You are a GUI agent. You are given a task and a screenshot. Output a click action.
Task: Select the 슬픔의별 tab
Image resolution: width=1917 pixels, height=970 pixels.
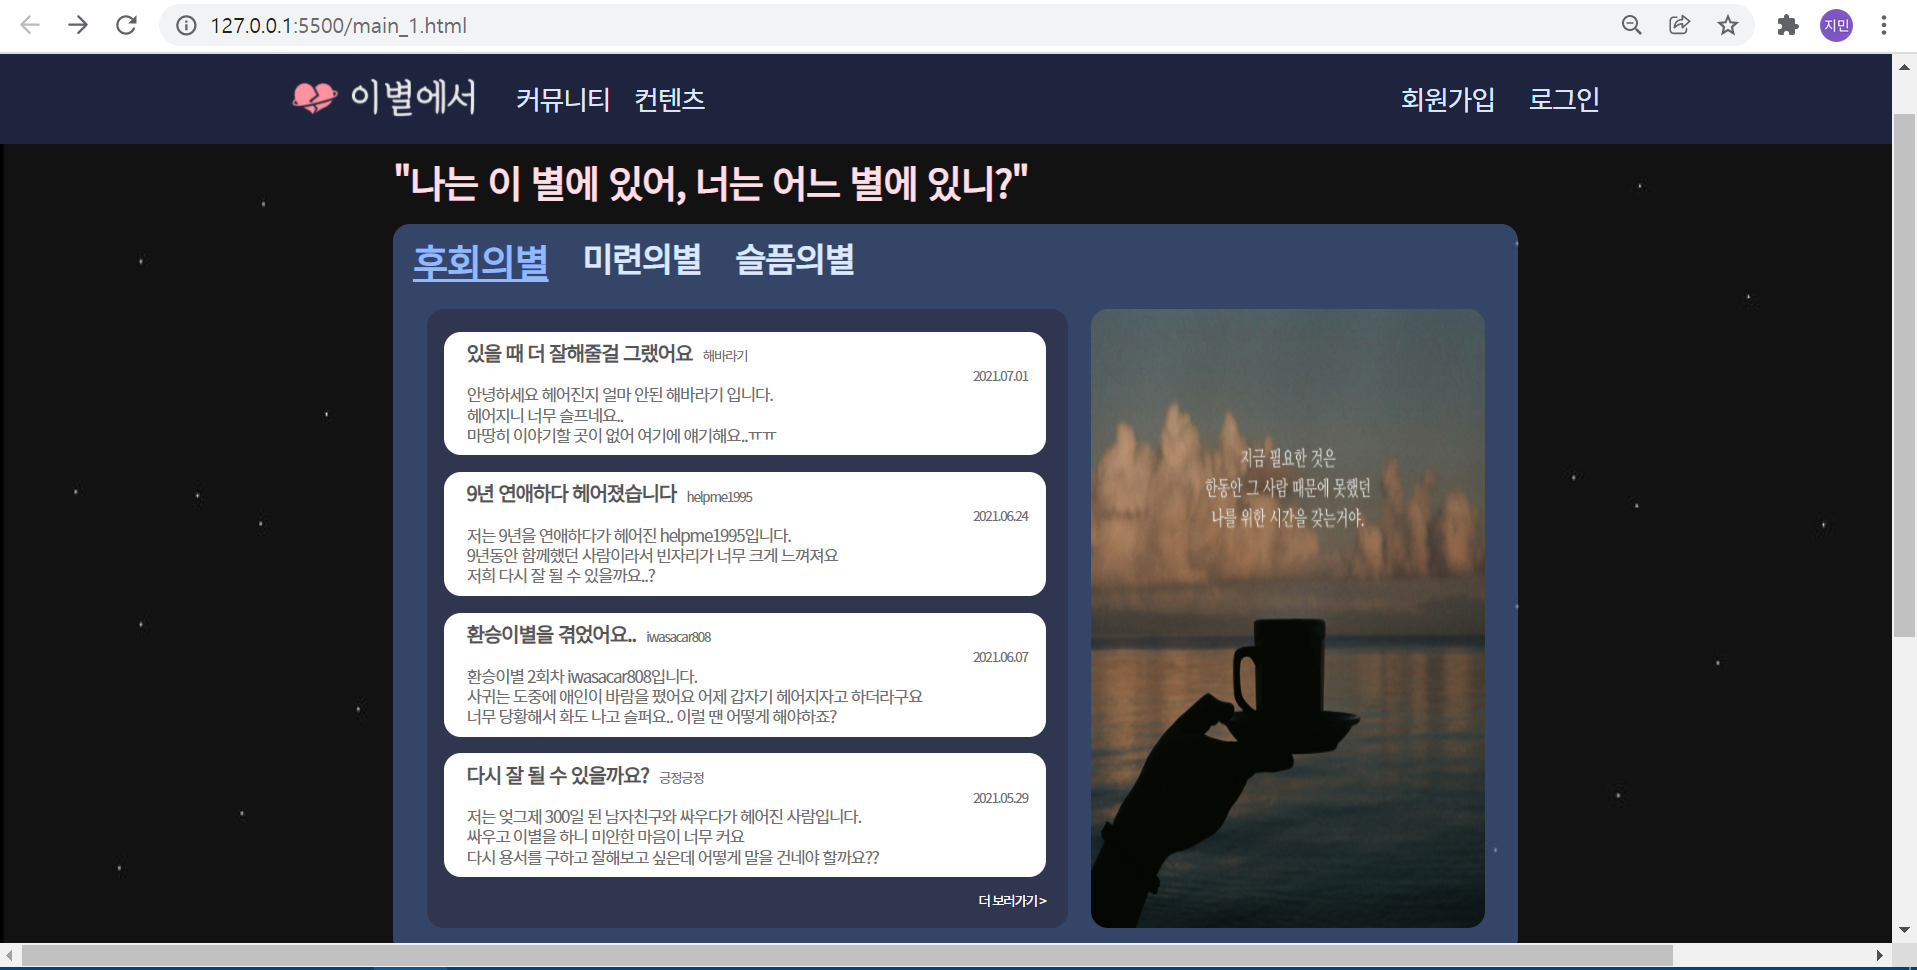tap(795, 259)
